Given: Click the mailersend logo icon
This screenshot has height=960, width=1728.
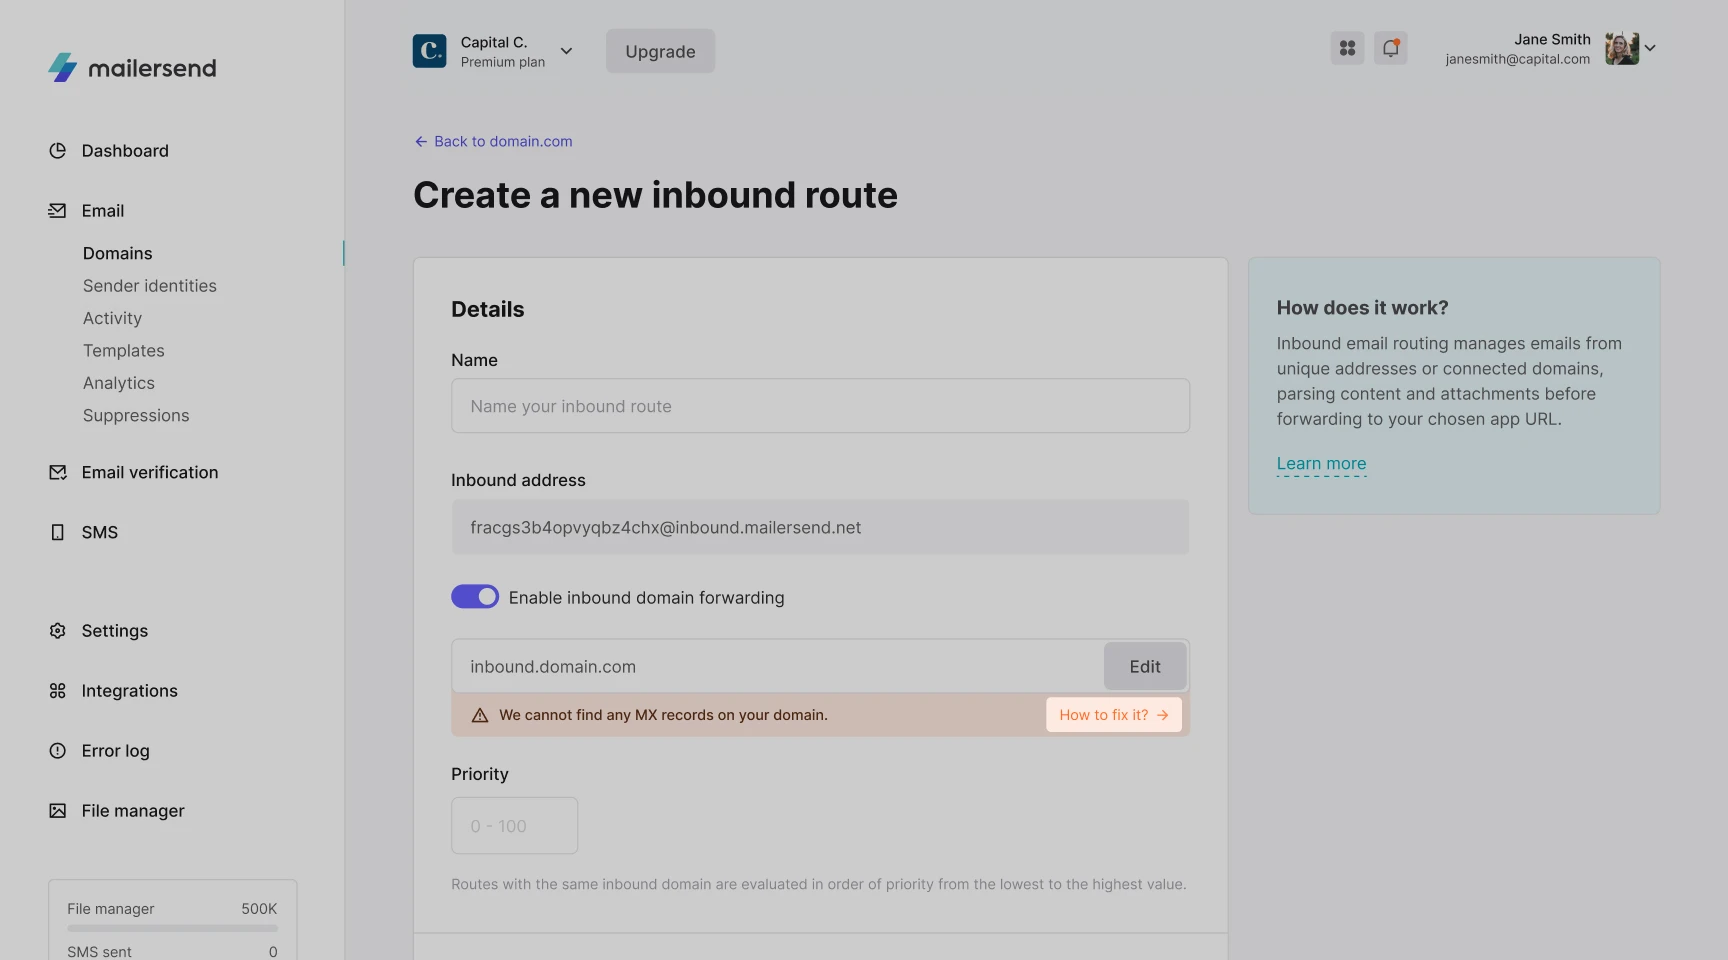Looking at the screenshot, I should point(63,67).
